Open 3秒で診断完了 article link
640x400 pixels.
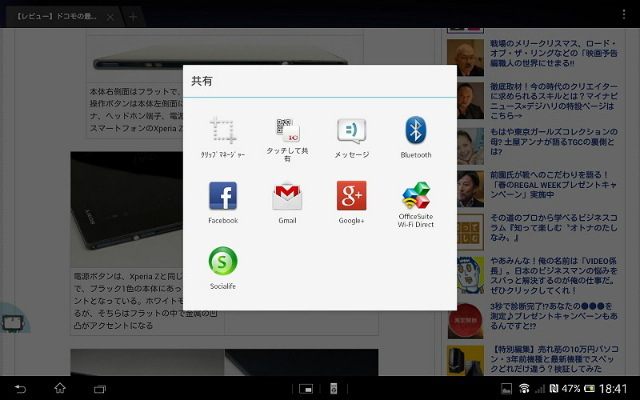554,316
